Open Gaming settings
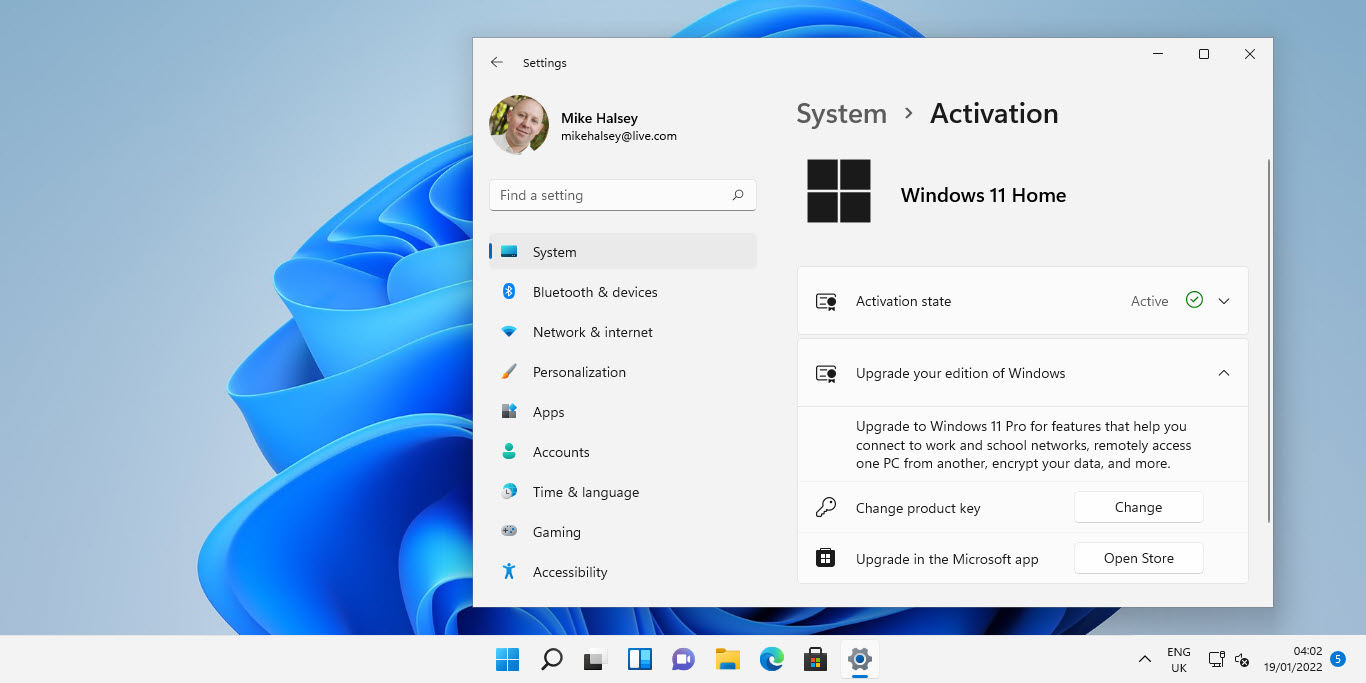The width and height of the screenshot is (1366, 683). 557,531
